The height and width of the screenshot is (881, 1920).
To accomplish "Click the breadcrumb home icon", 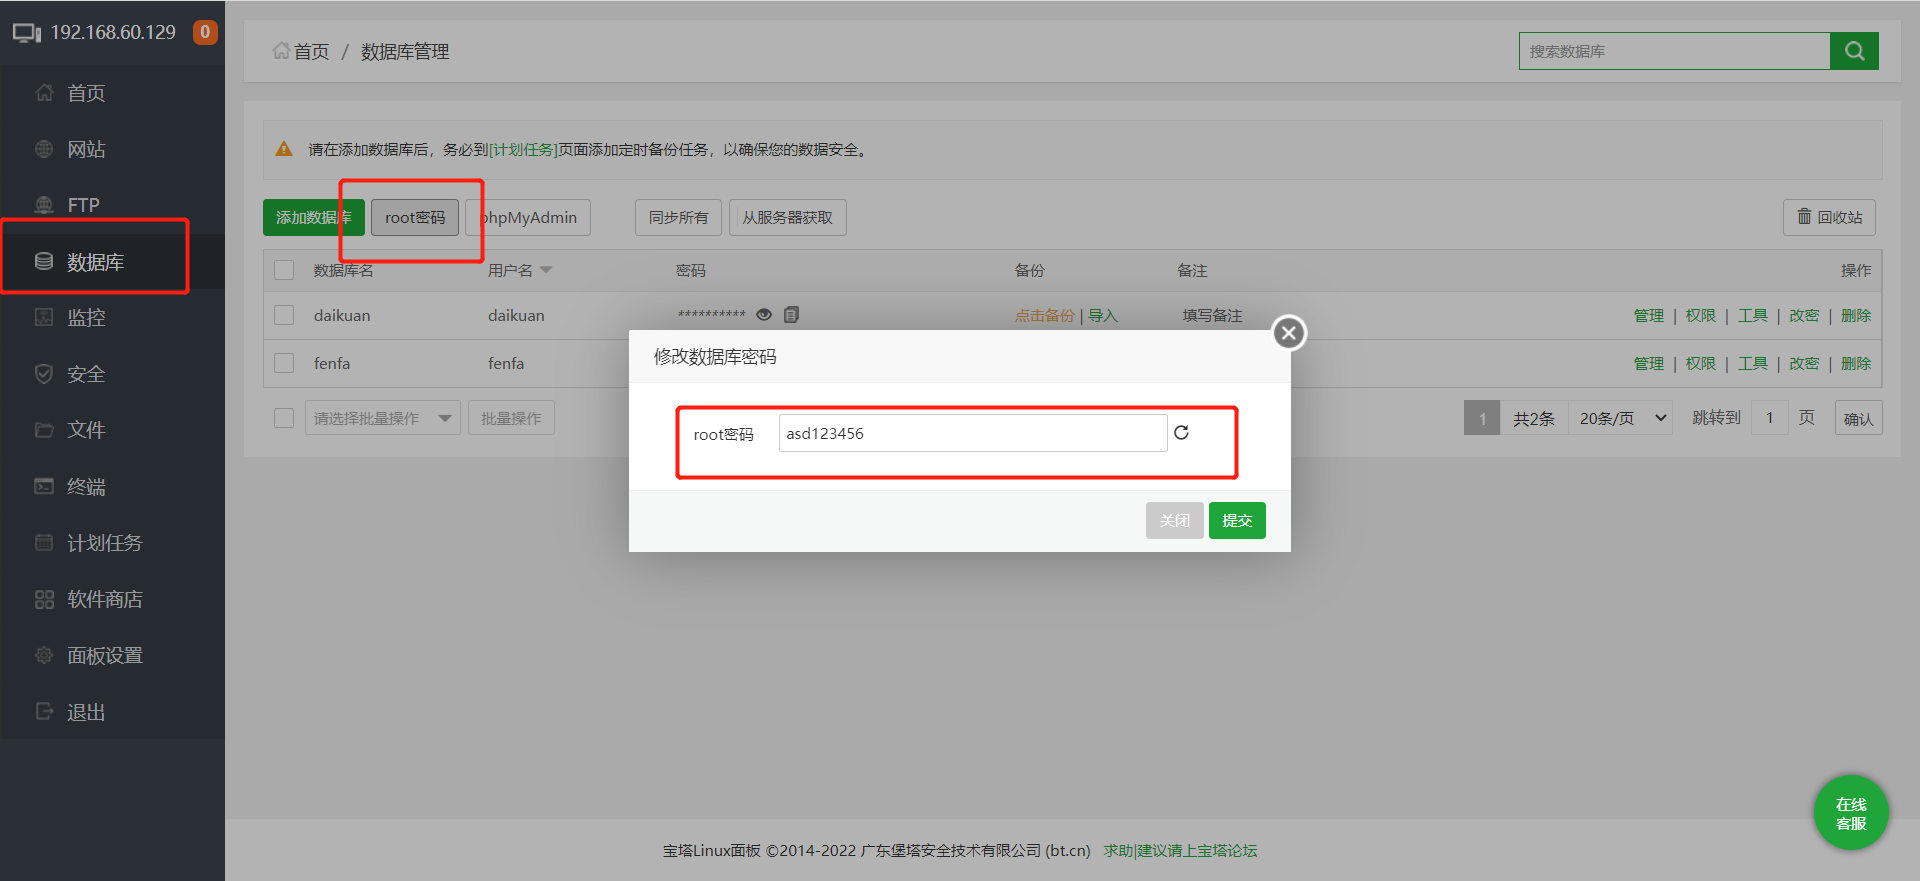I will tap(281, 51).
